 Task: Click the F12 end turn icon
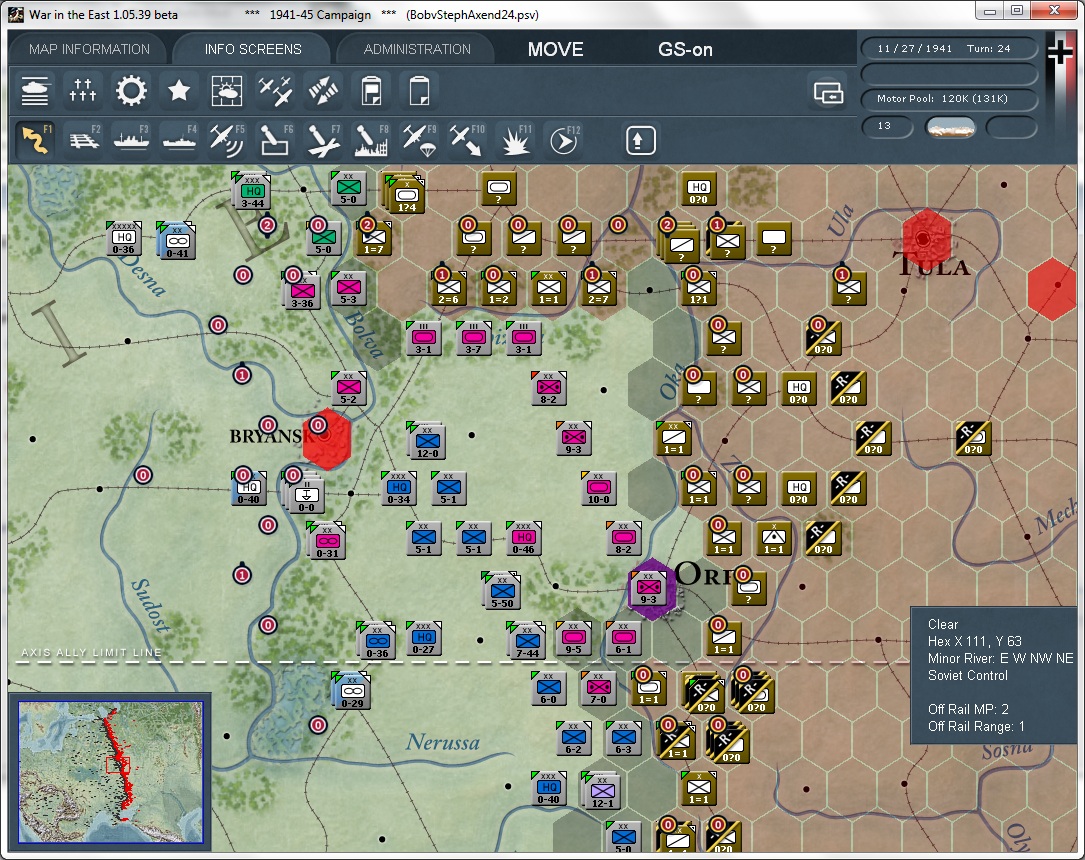pyautogui.click(x=563, y=140)
